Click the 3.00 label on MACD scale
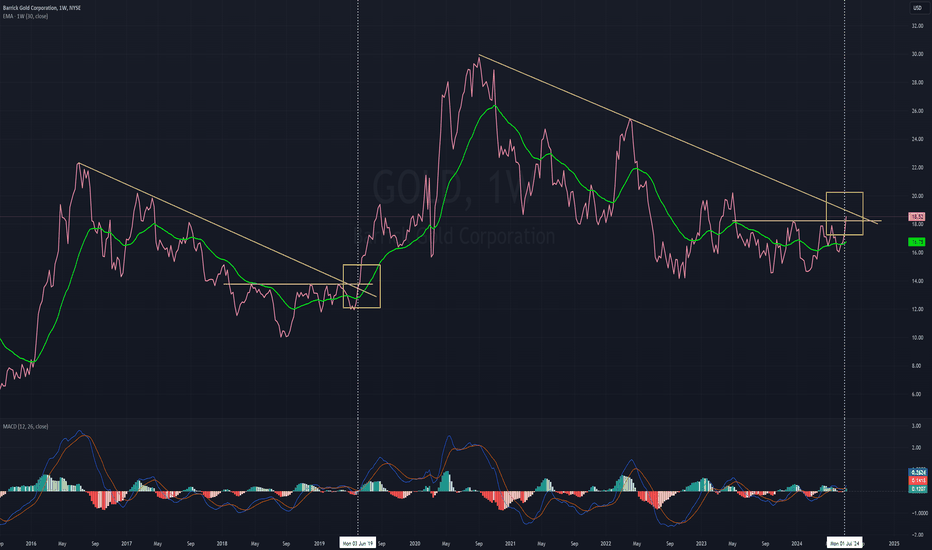Screen dimensions: 932x550 916,426
